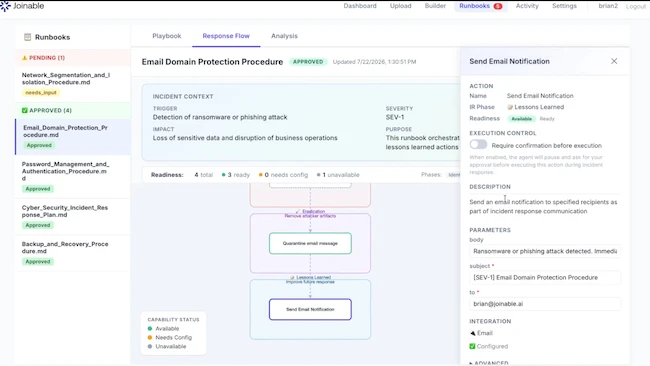Click the '1 unavailable' readiness count

[x=338, y=175]
